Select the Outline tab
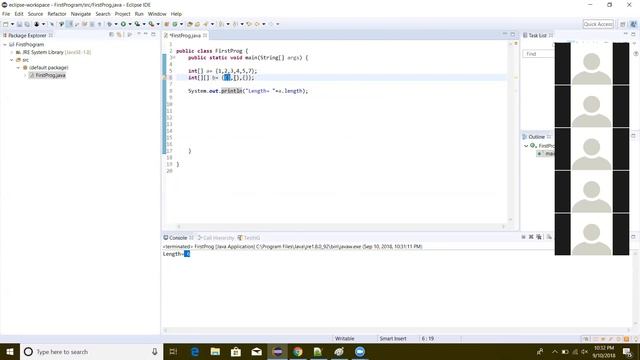The image size is (640, 360). point(536,137)
